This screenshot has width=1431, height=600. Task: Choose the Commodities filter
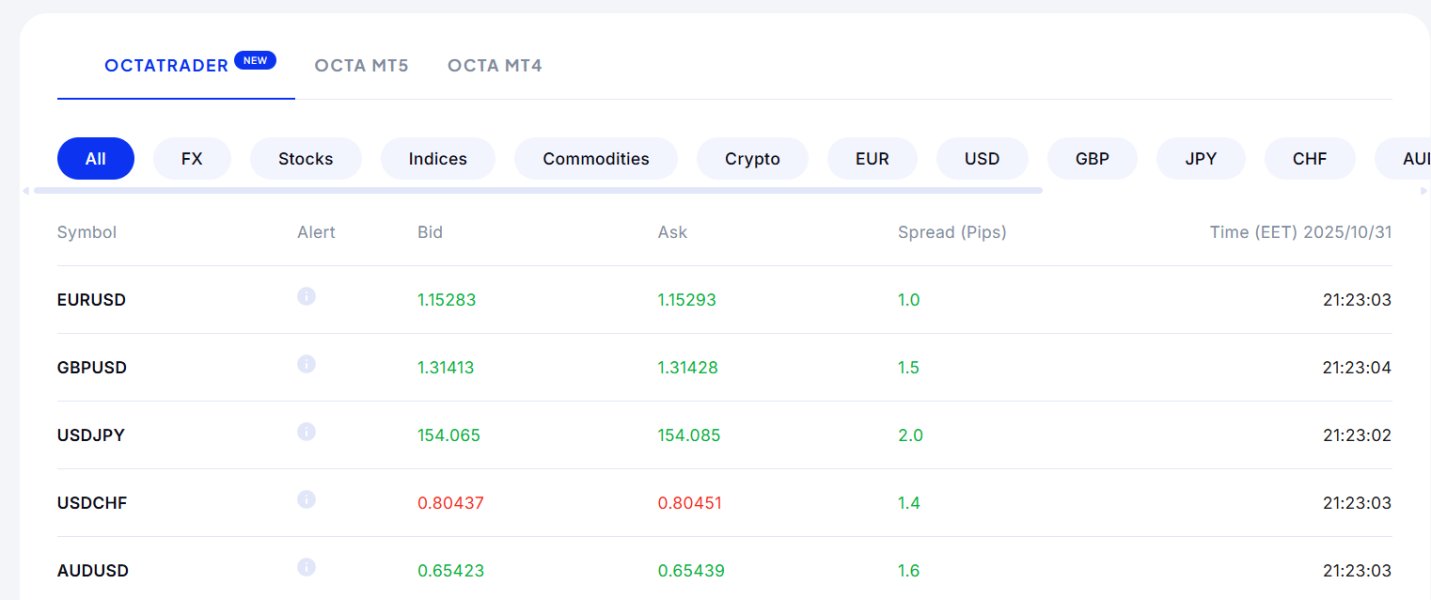(596, 158)
